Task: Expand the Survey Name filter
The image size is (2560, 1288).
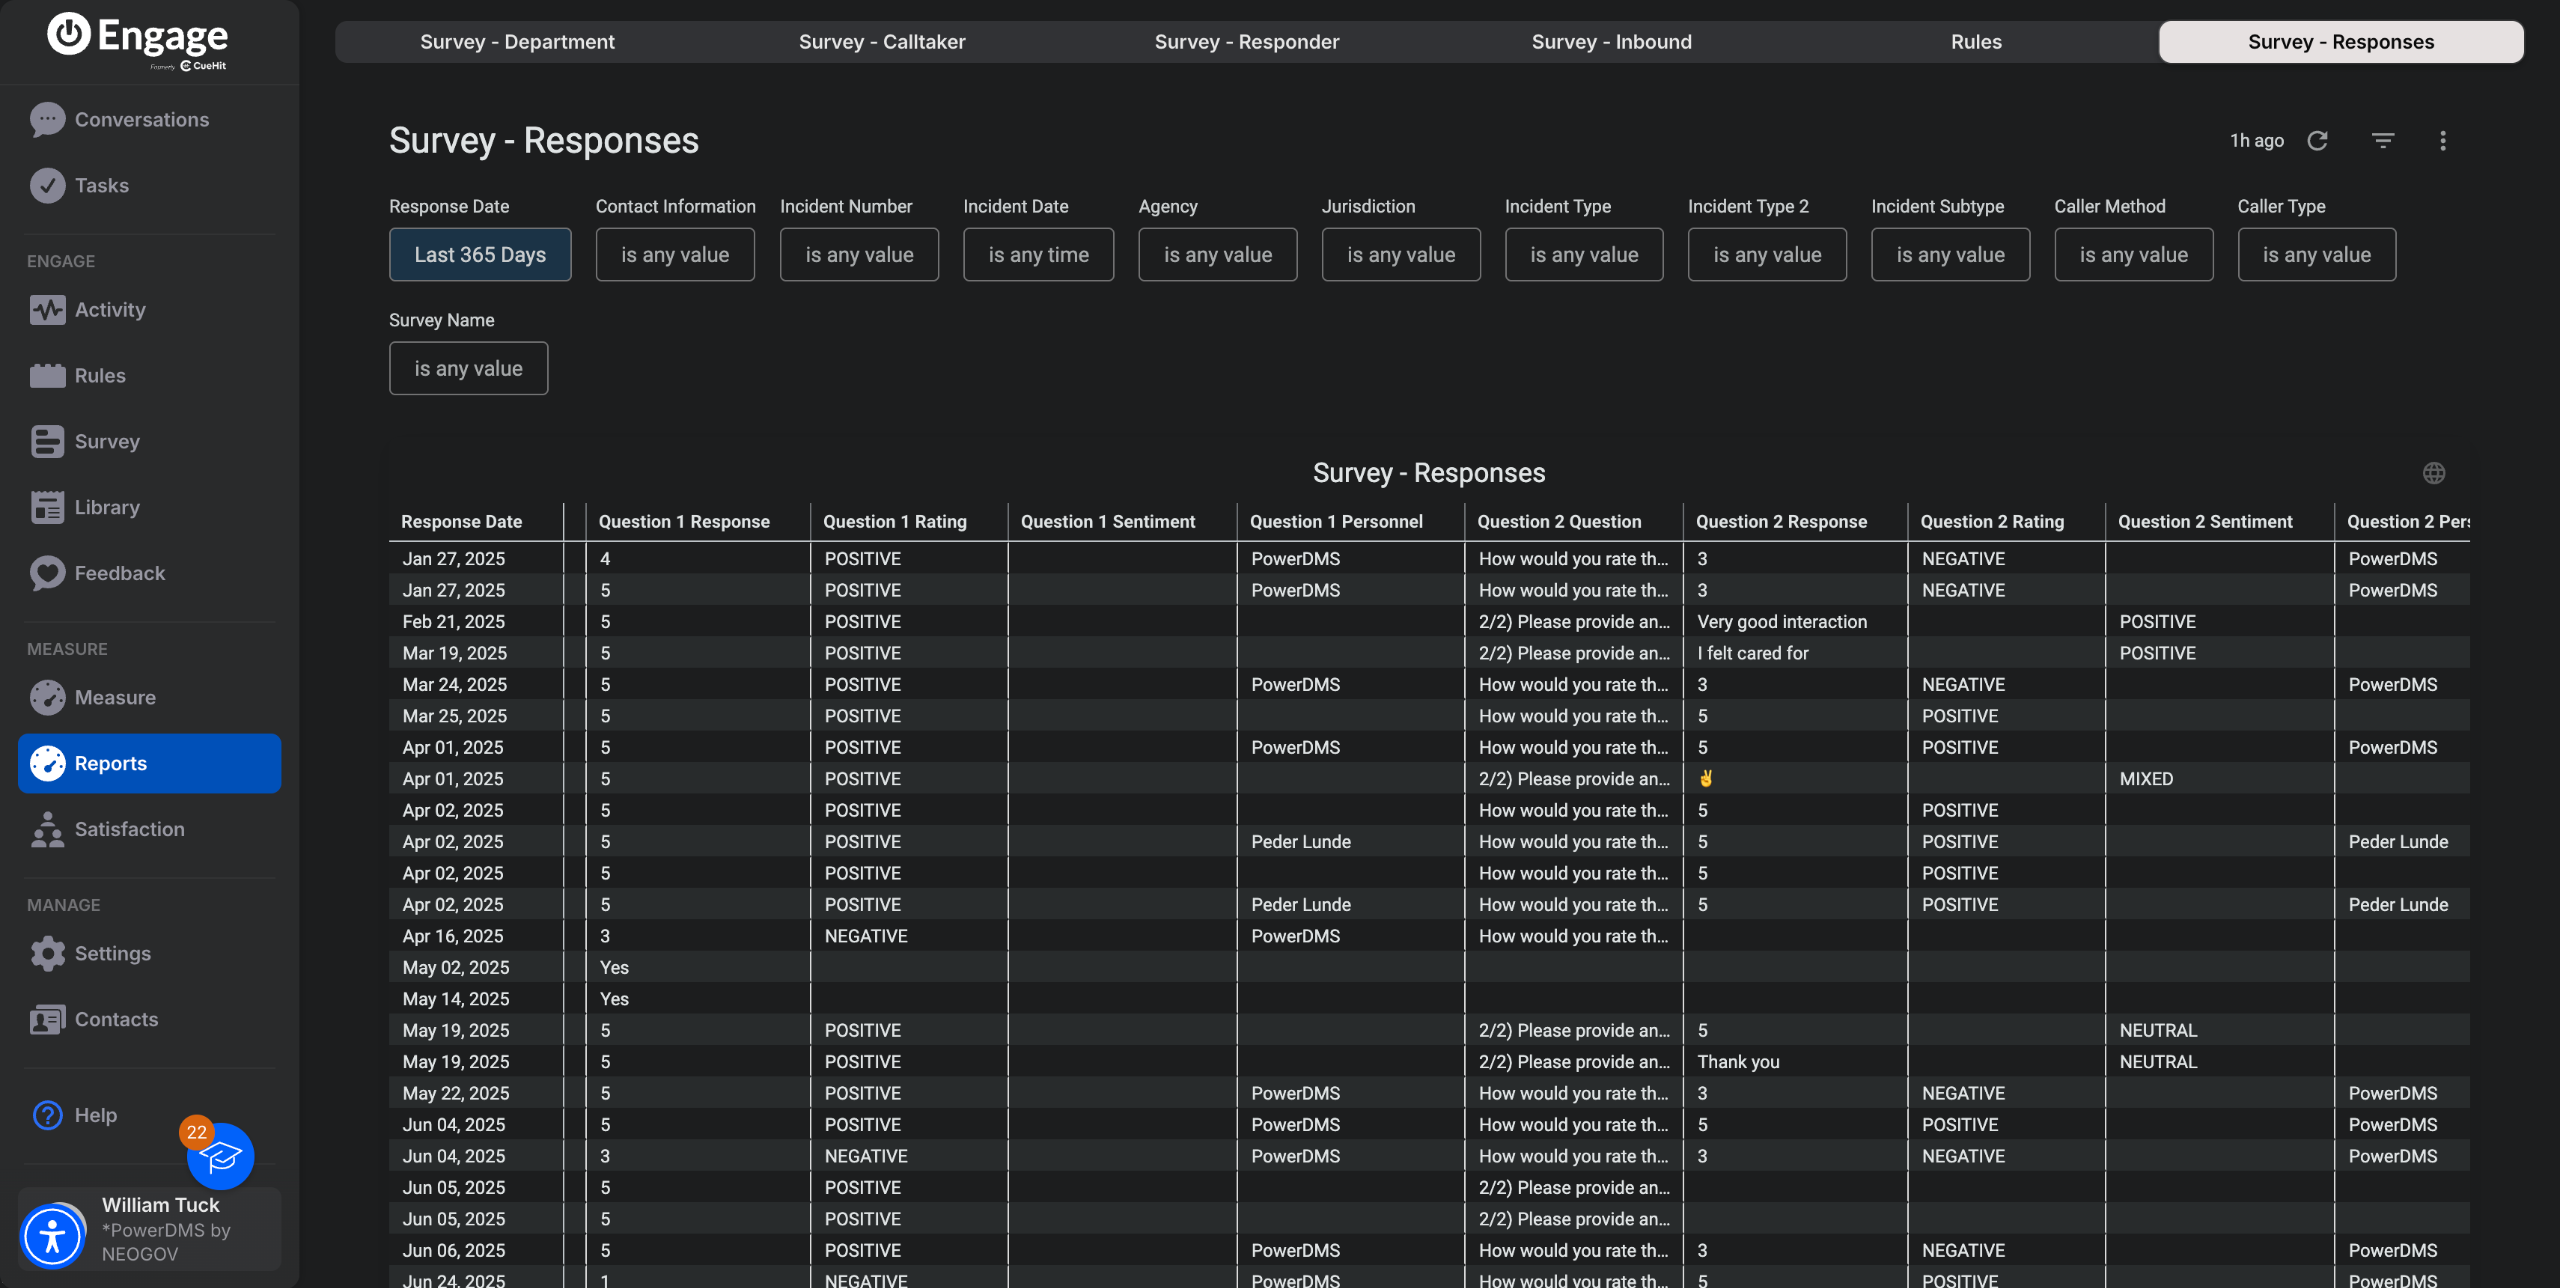Action: click(x=468, y=369)
